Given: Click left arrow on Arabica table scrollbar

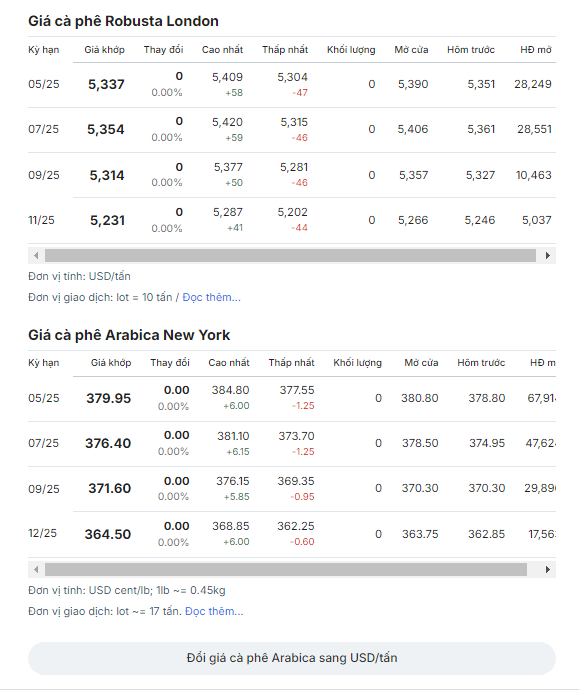Looking at the screenshot, I should click(x=36, y=569).
